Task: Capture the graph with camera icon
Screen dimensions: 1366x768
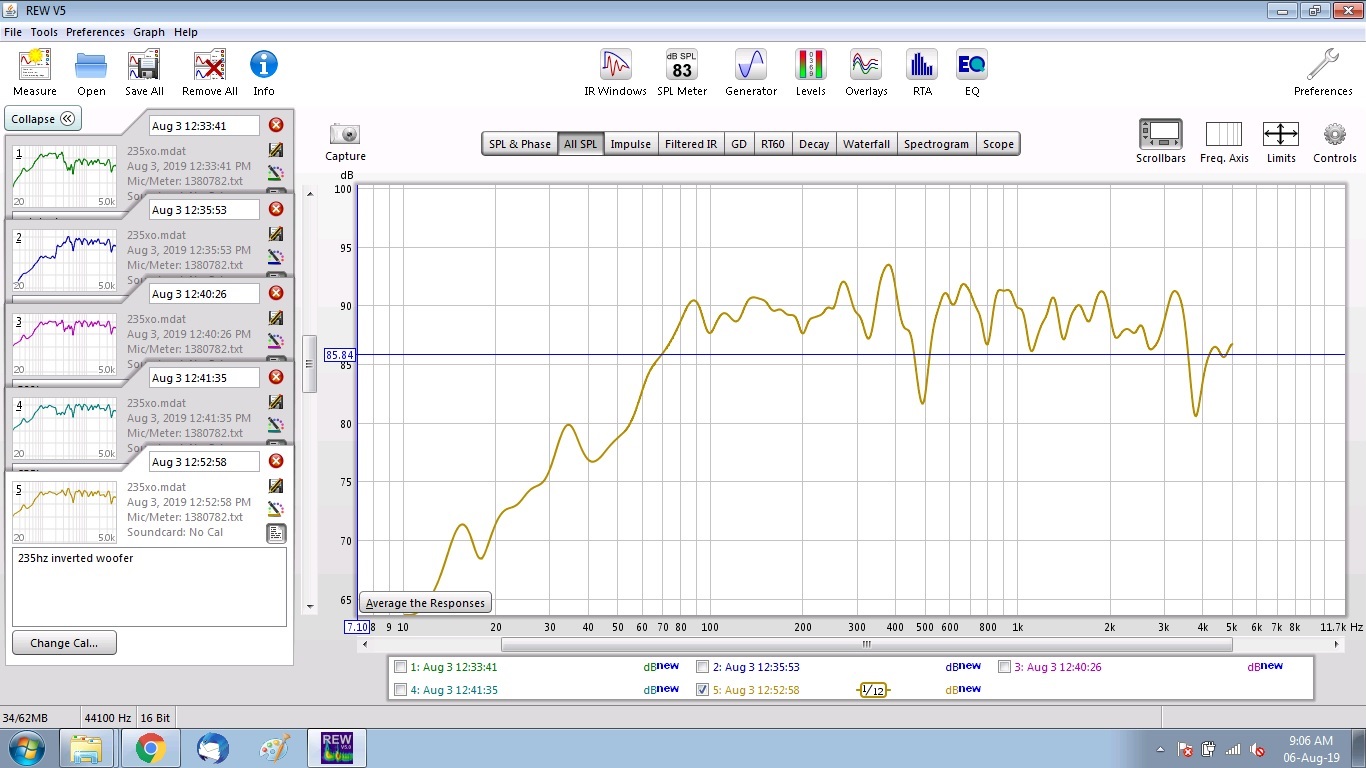Action: click(345, 134)
